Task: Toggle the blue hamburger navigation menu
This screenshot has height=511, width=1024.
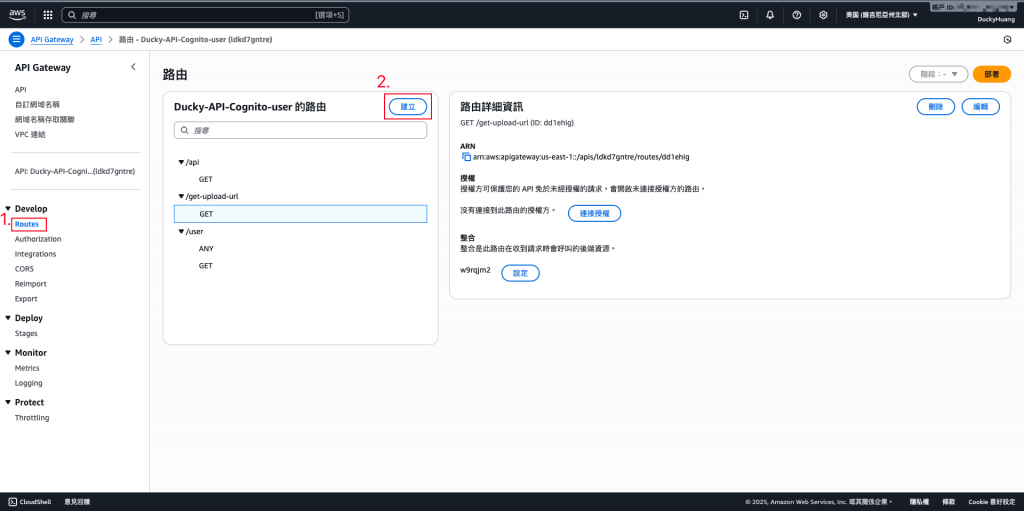Action: (x=16, y=39)
